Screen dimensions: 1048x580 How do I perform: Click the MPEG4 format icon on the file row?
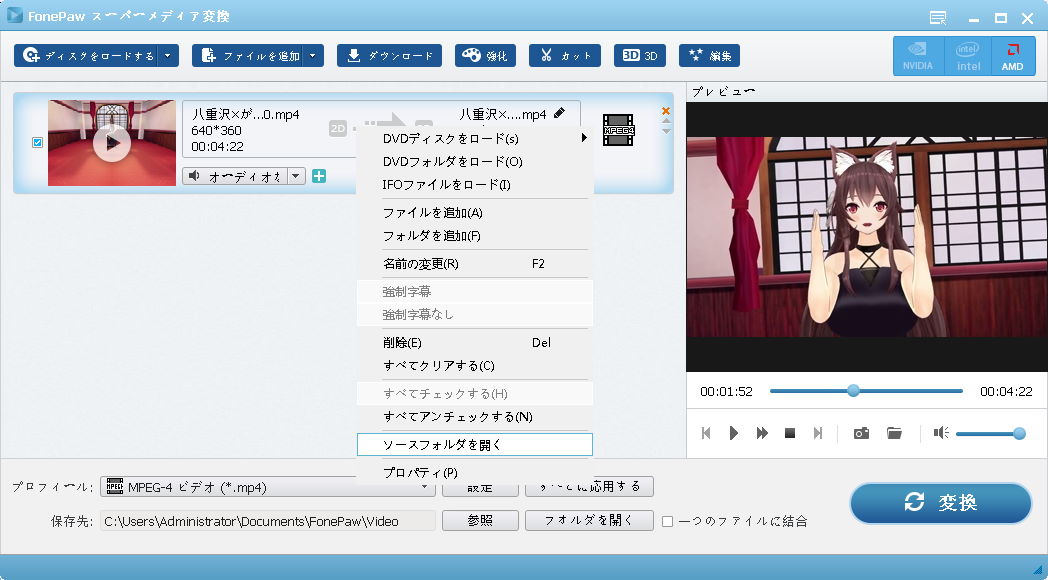pos(618,130)
